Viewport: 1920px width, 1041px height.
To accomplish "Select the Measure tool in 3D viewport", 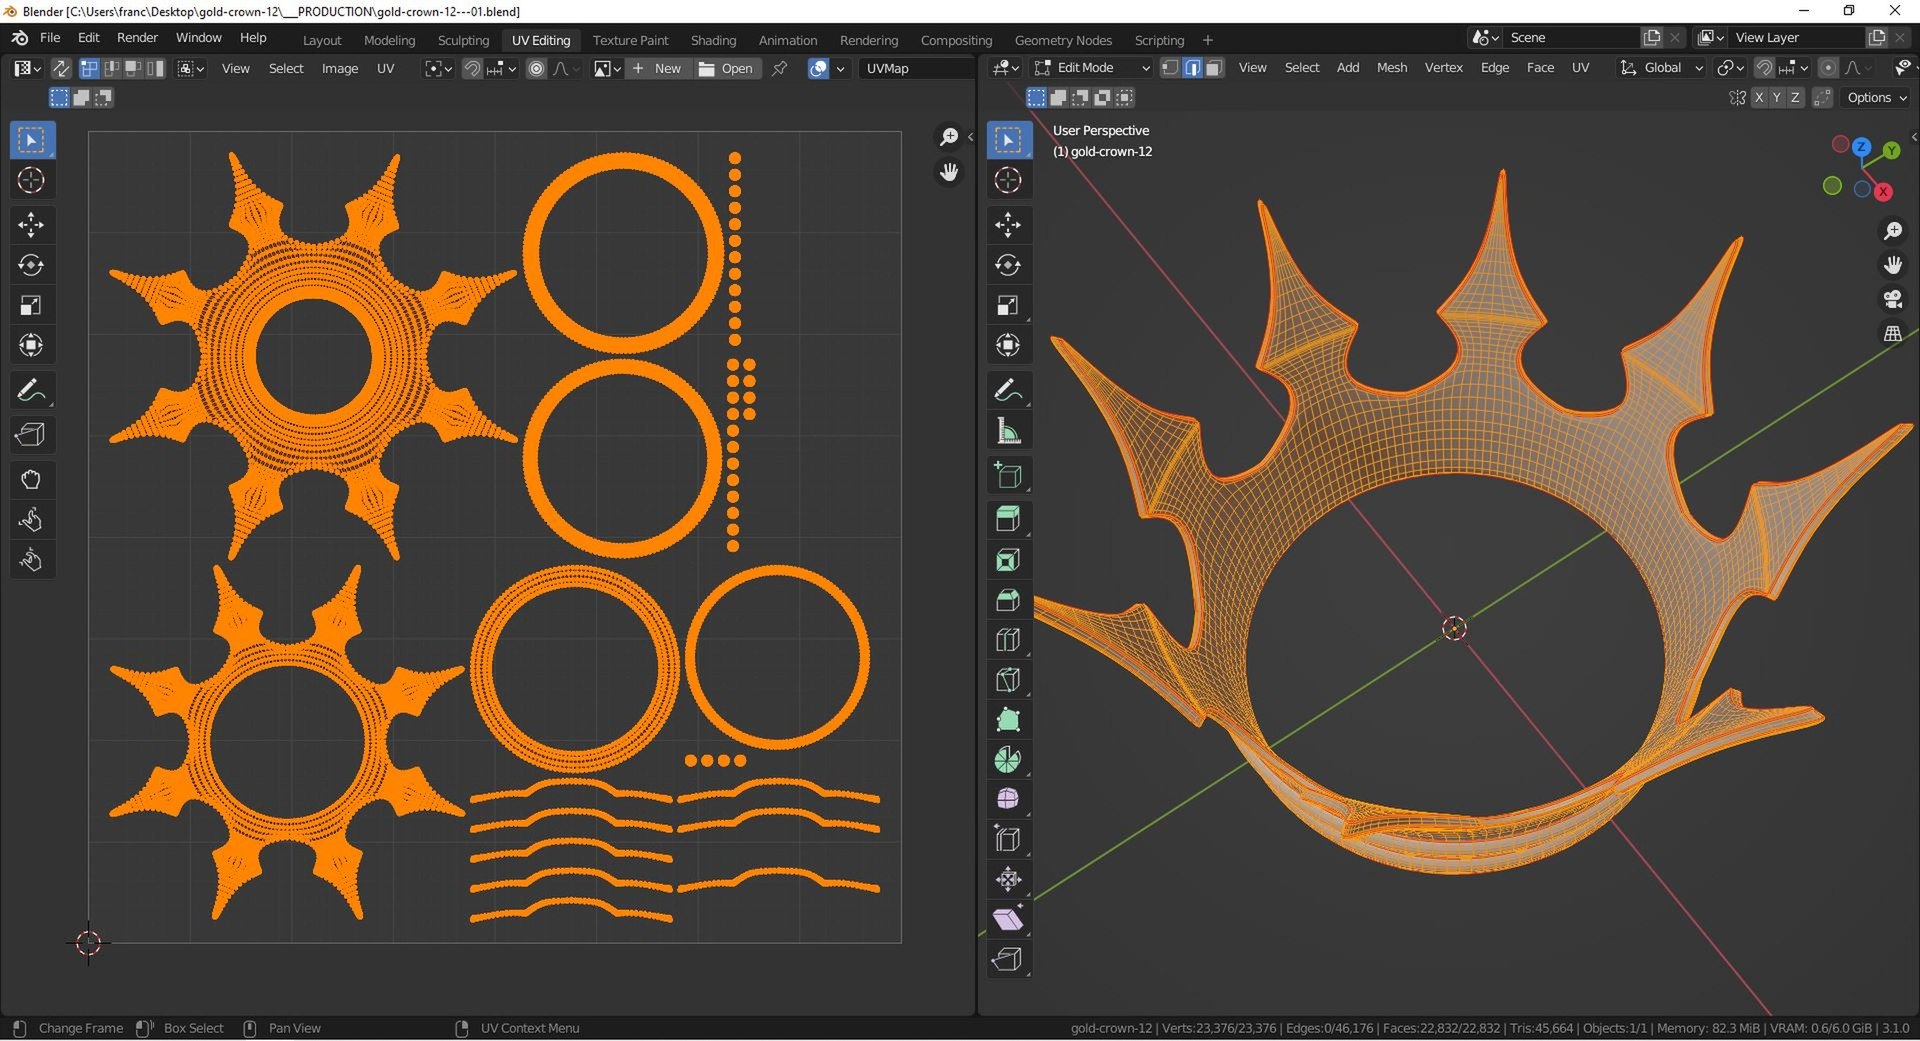I will click(1008, 431).
